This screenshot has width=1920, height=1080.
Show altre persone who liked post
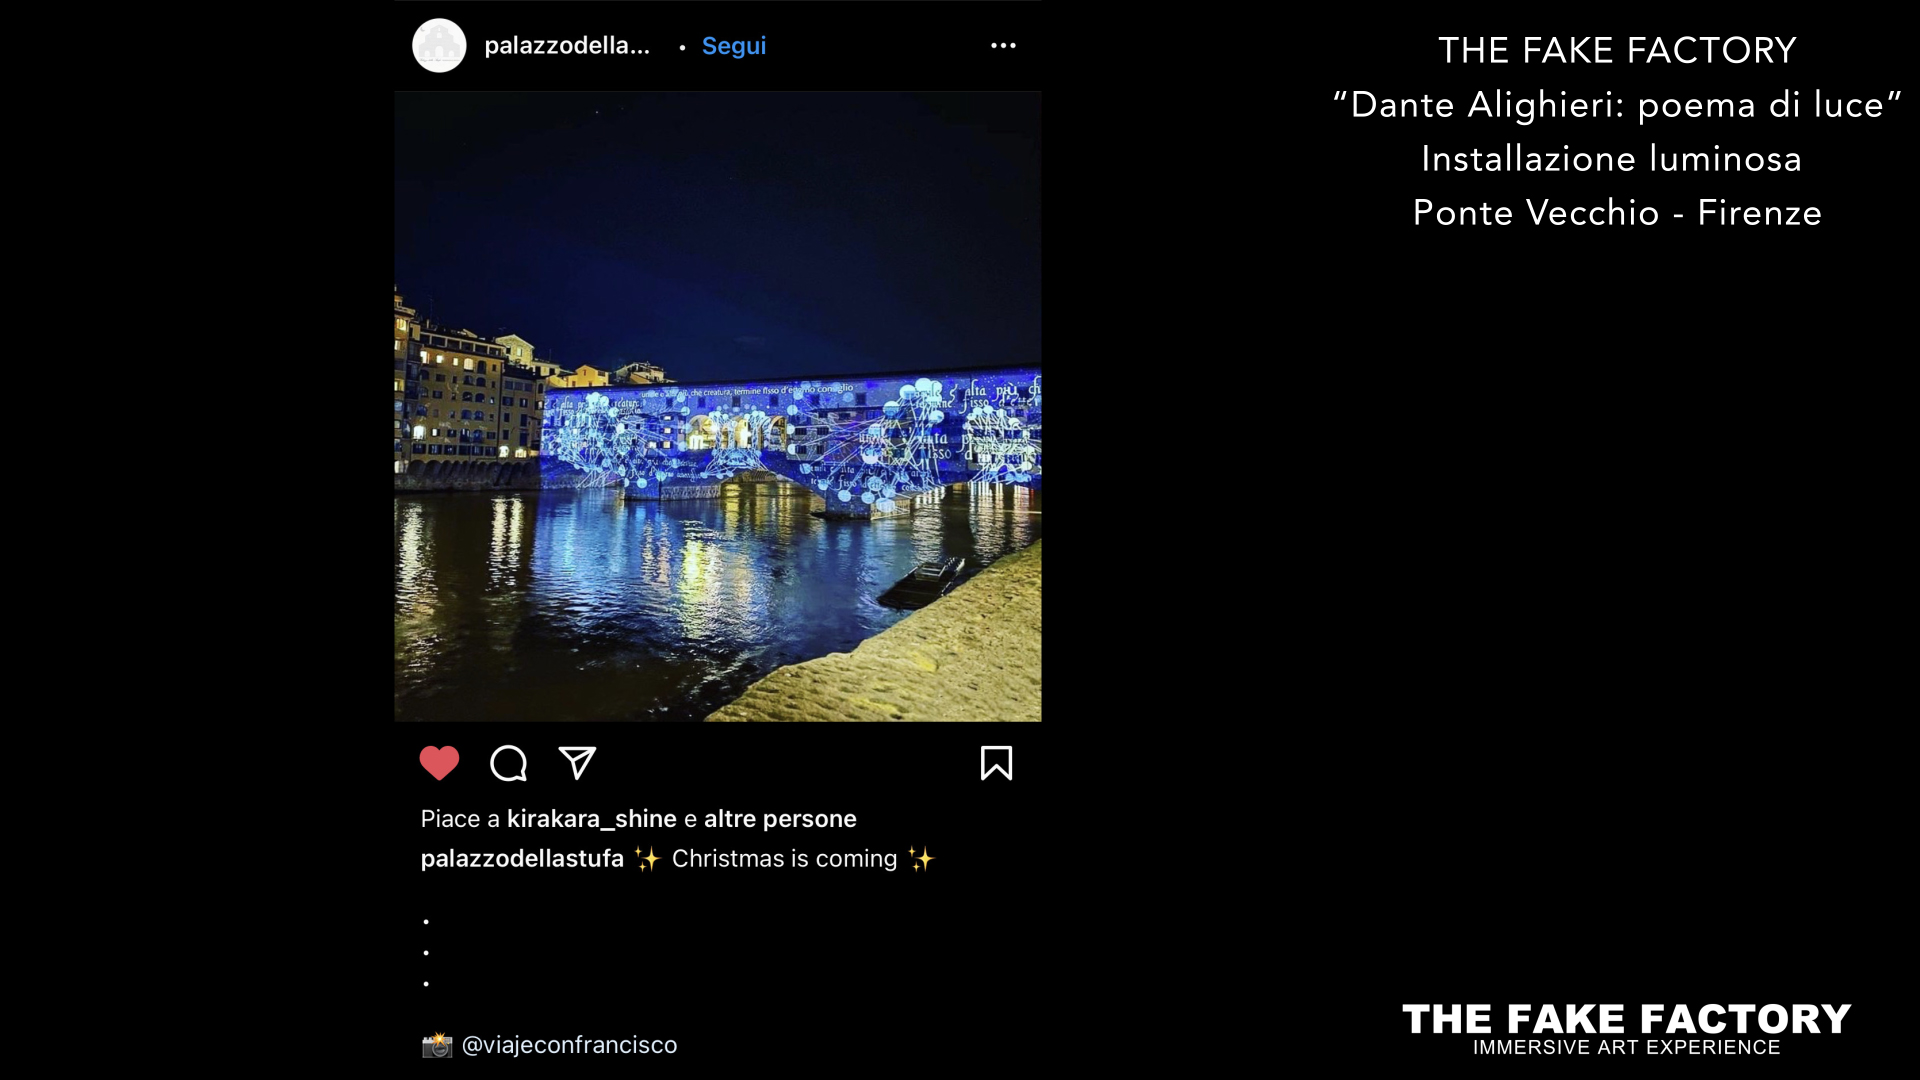click(x=780, y=819)
